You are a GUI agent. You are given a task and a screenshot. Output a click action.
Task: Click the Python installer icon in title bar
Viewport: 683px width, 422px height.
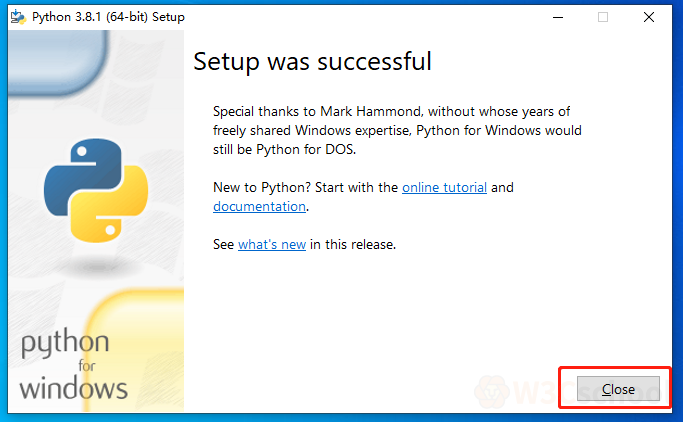click(18, 17)
